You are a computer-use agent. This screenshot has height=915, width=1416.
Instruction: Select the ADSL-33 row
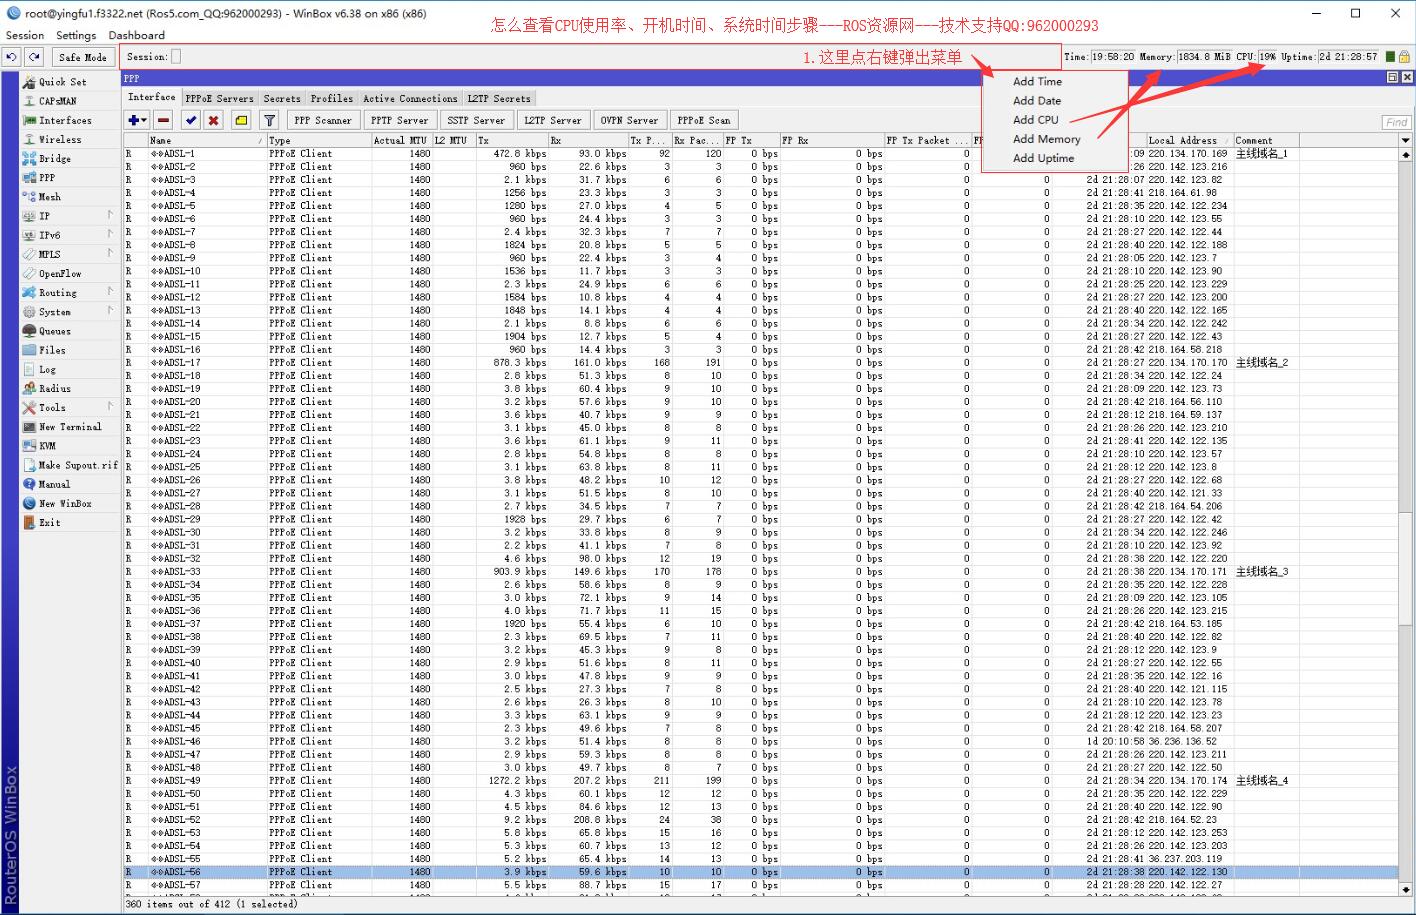coord(760,572)
